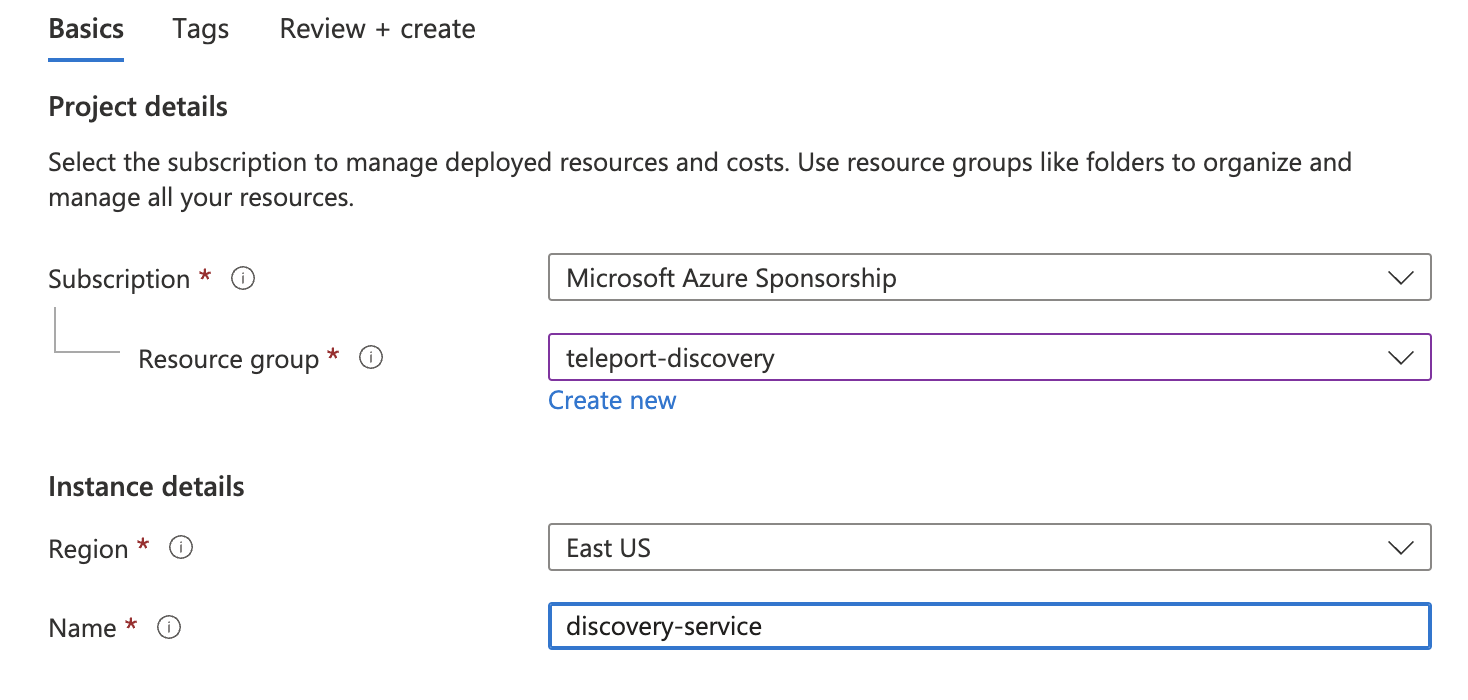Click the Resource group field label
Screen dimensions: 1468x700
click(228, 359)
